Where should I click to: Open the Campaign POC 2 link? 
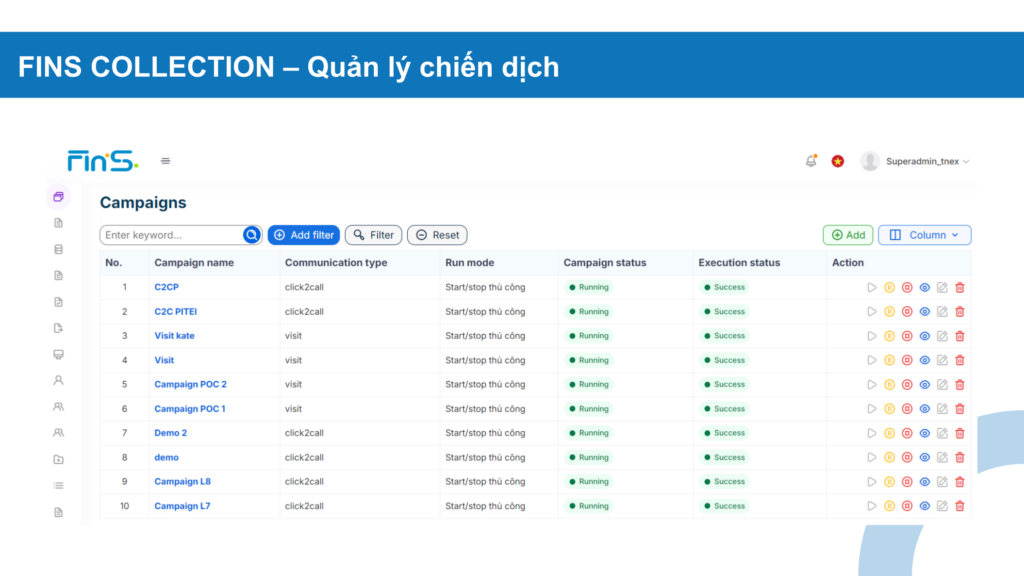[190, 384]
